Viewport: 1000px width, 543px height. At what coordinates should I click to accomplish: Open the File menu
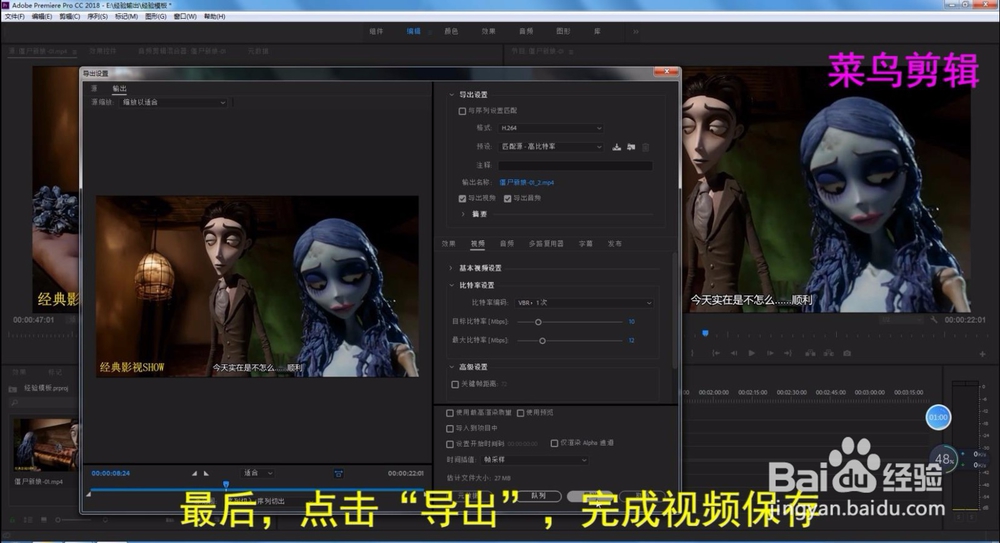pos(14,17)
